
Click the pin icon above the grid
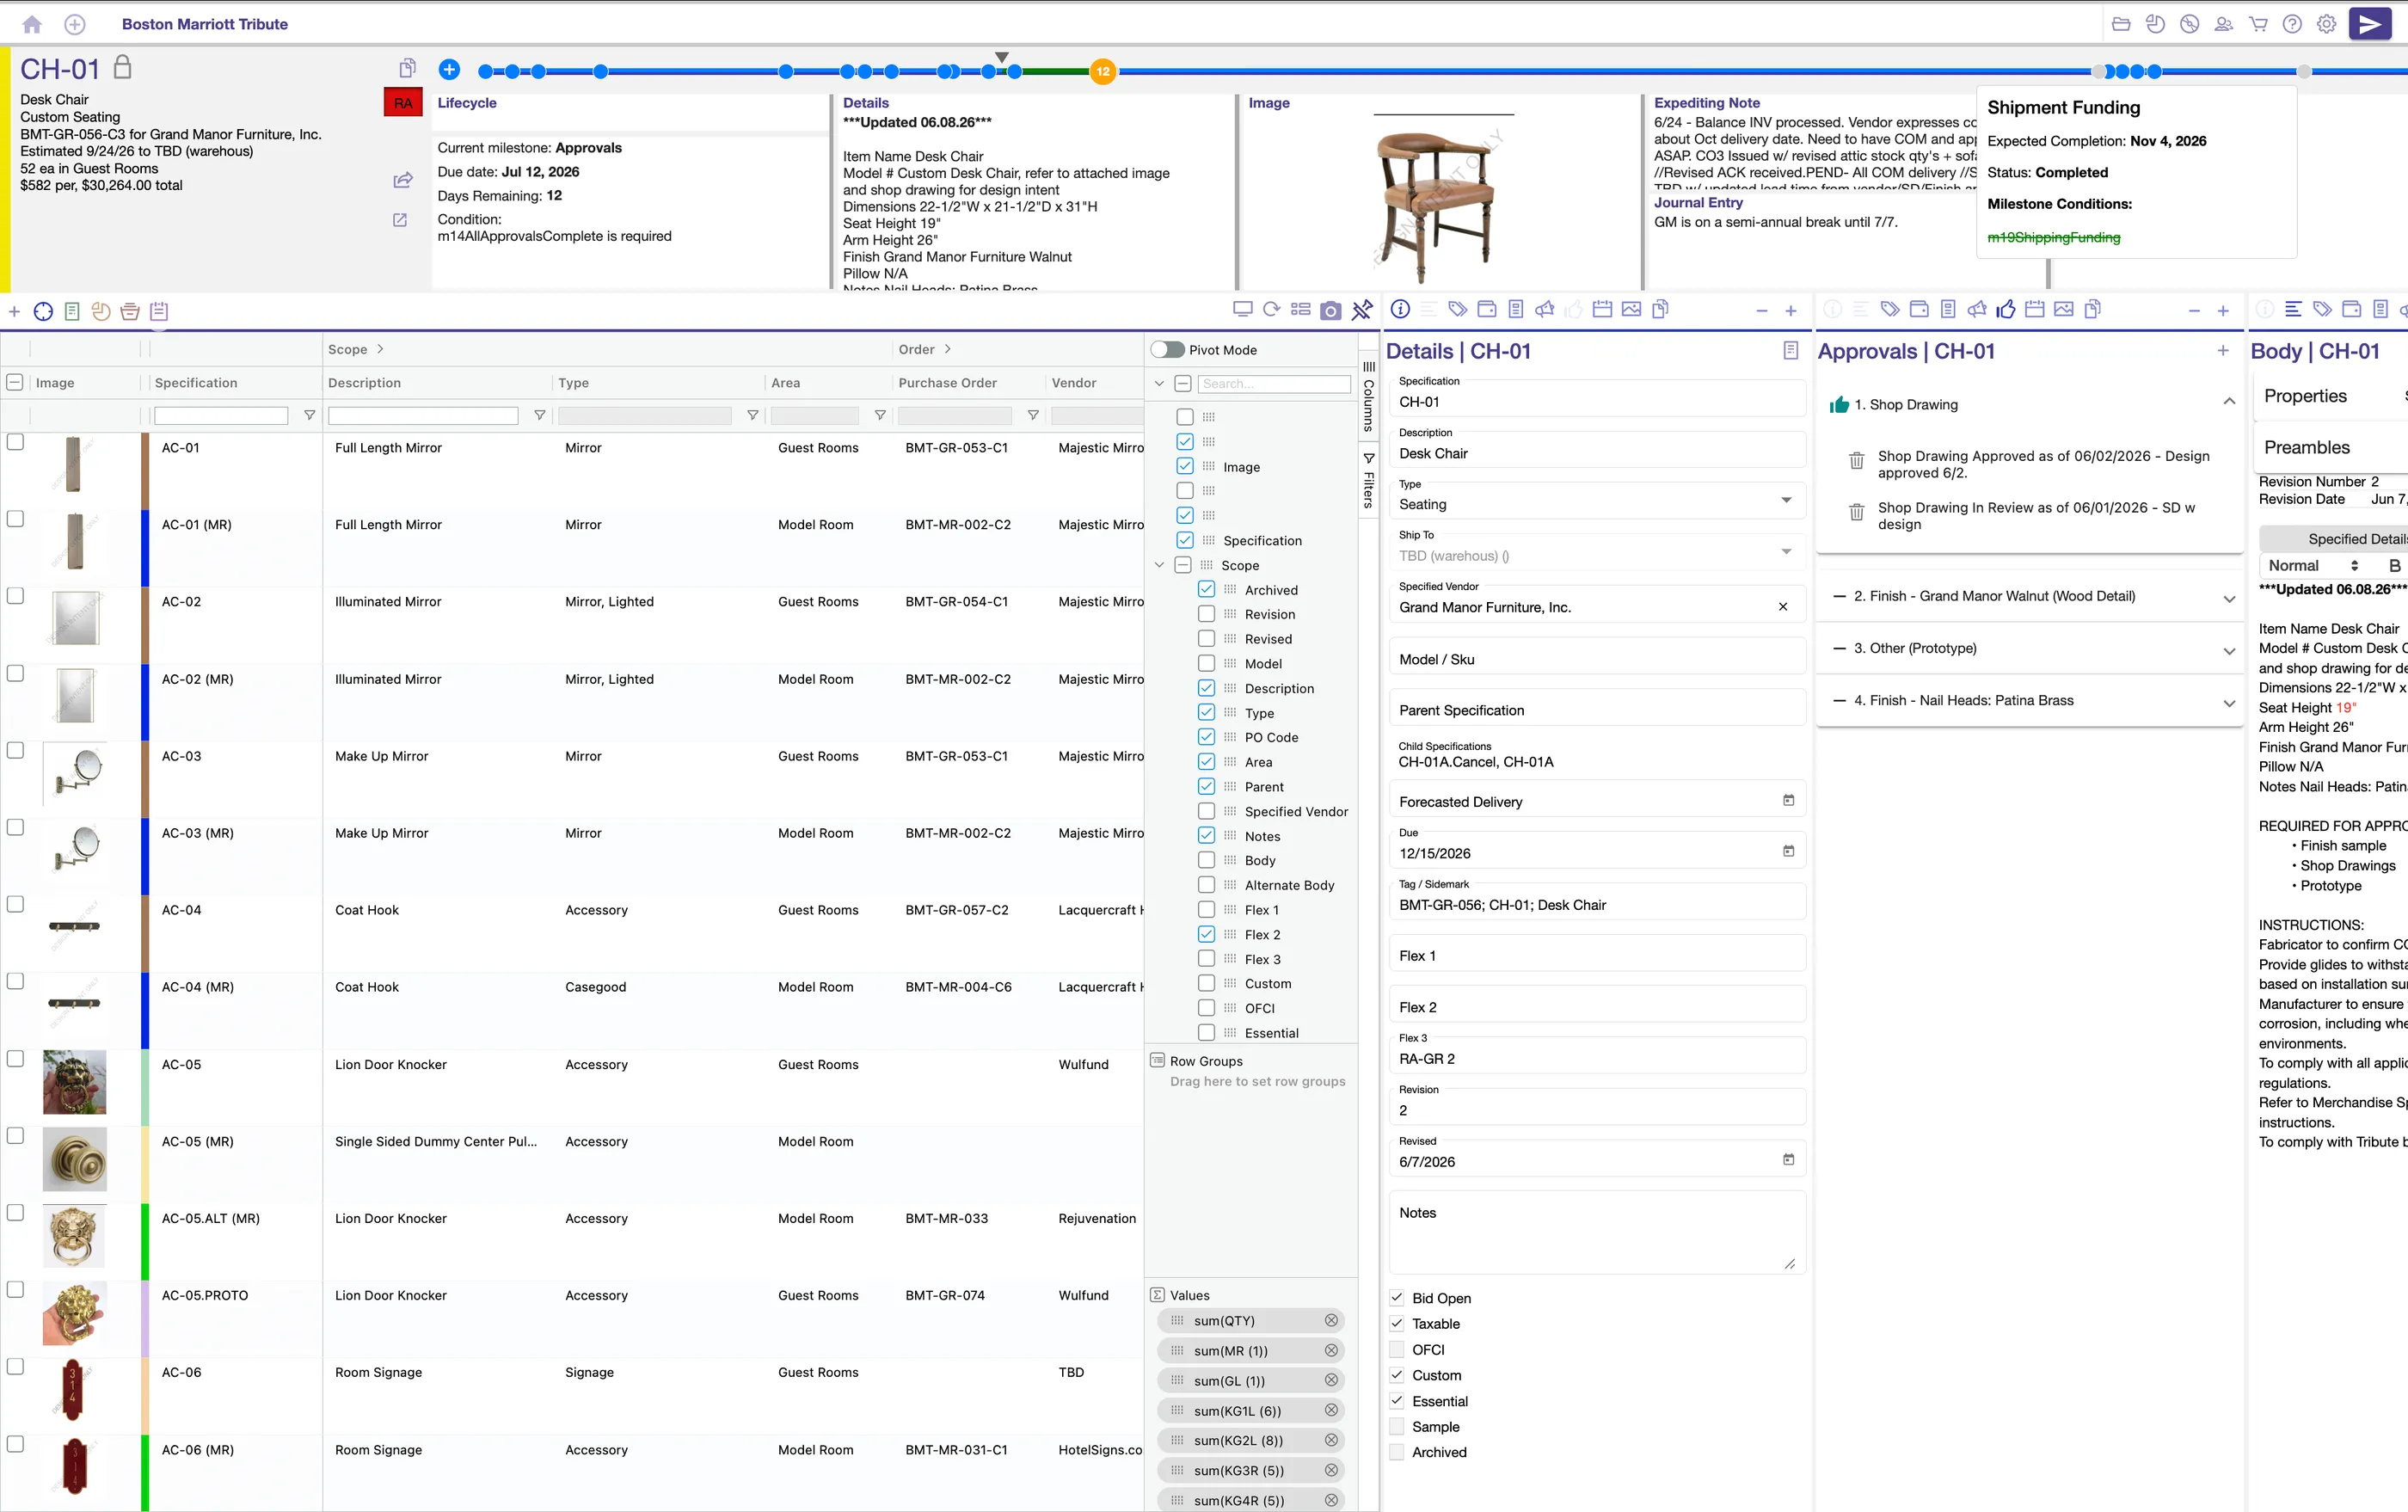1362,311
